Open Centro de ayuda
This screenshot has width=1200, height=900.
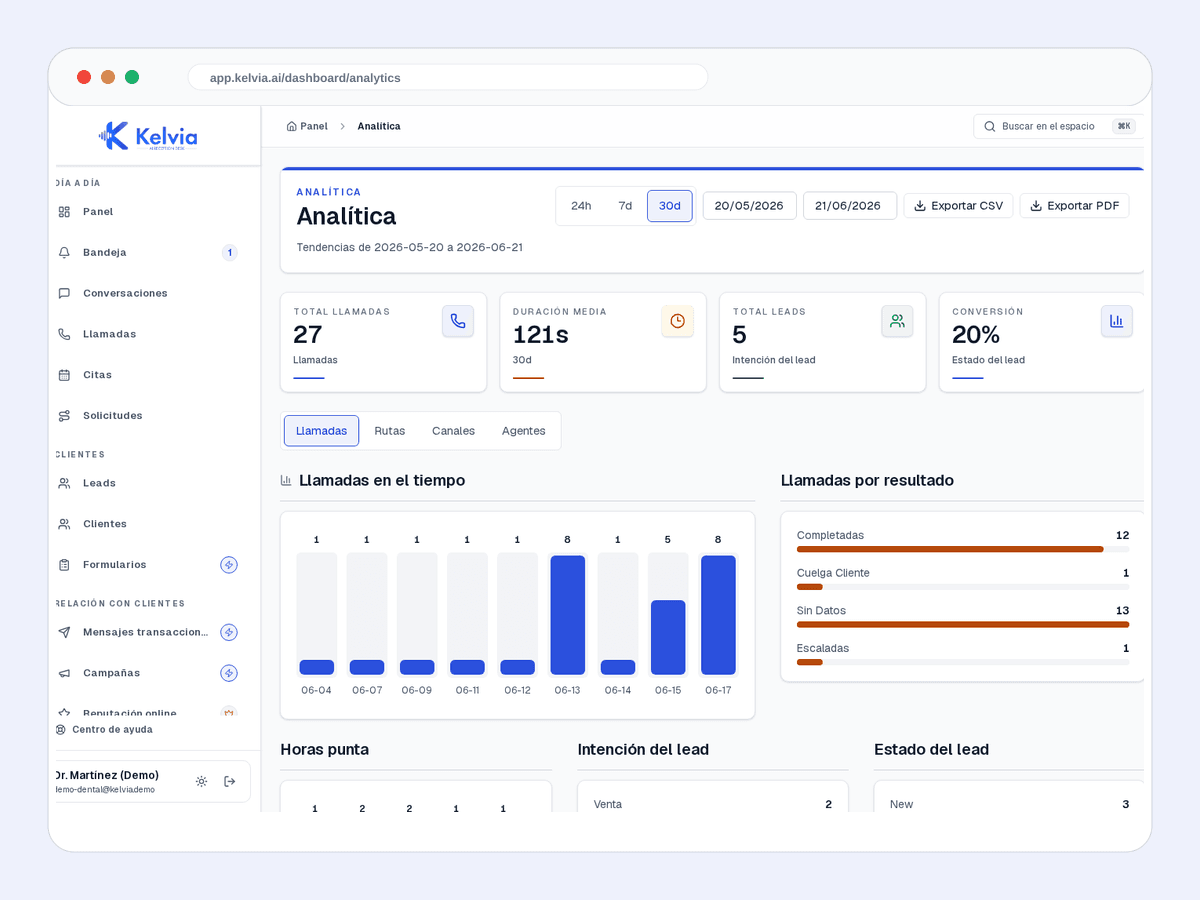coord(104,730)
